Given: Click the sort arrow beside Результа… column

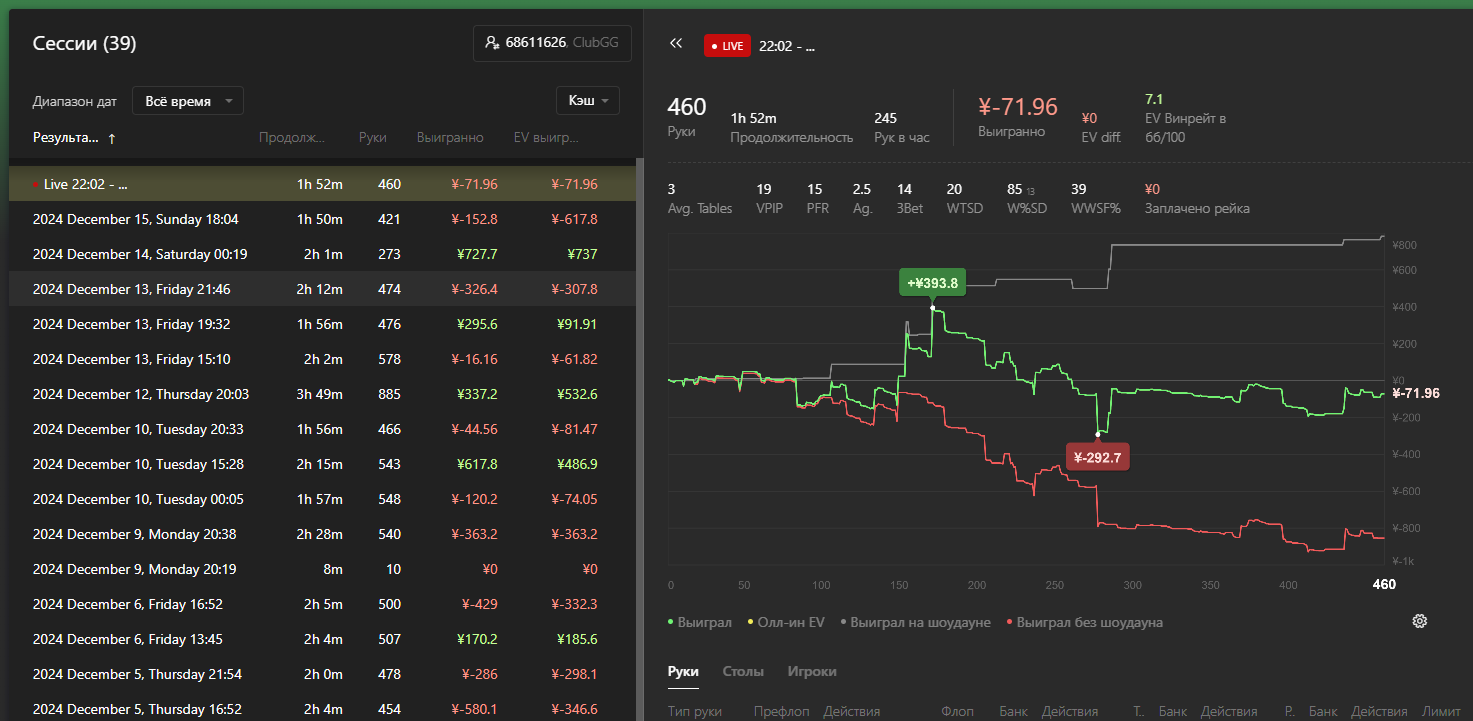Looking at the screenshot, I should click(111, 139).
